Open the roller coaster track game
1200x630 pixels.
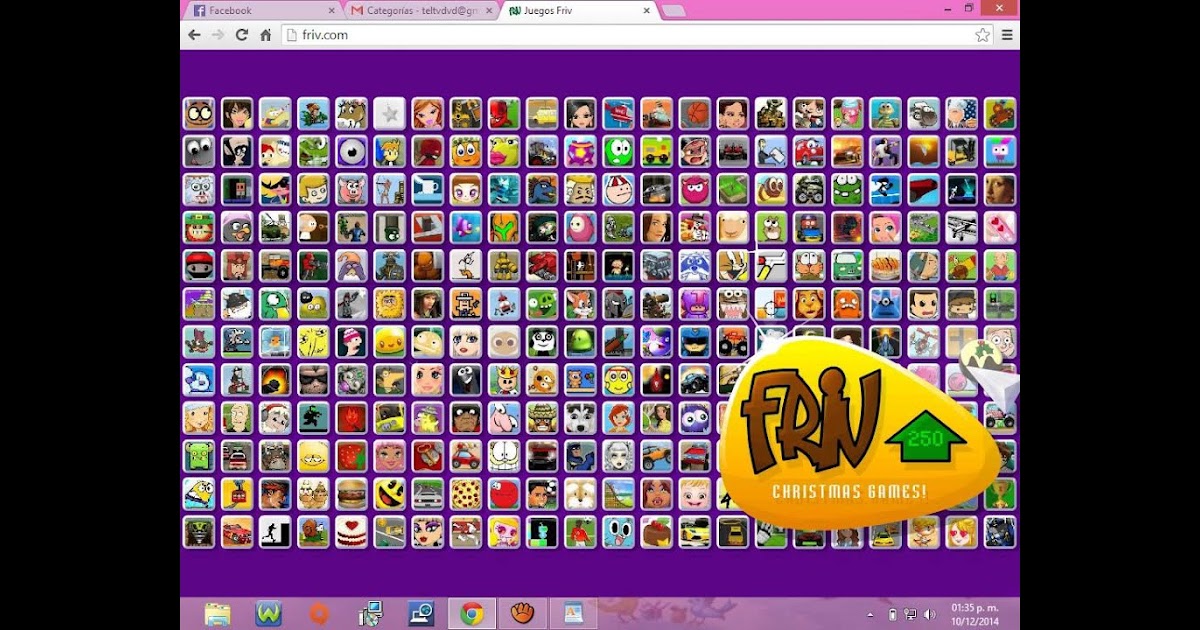(619, 493)
